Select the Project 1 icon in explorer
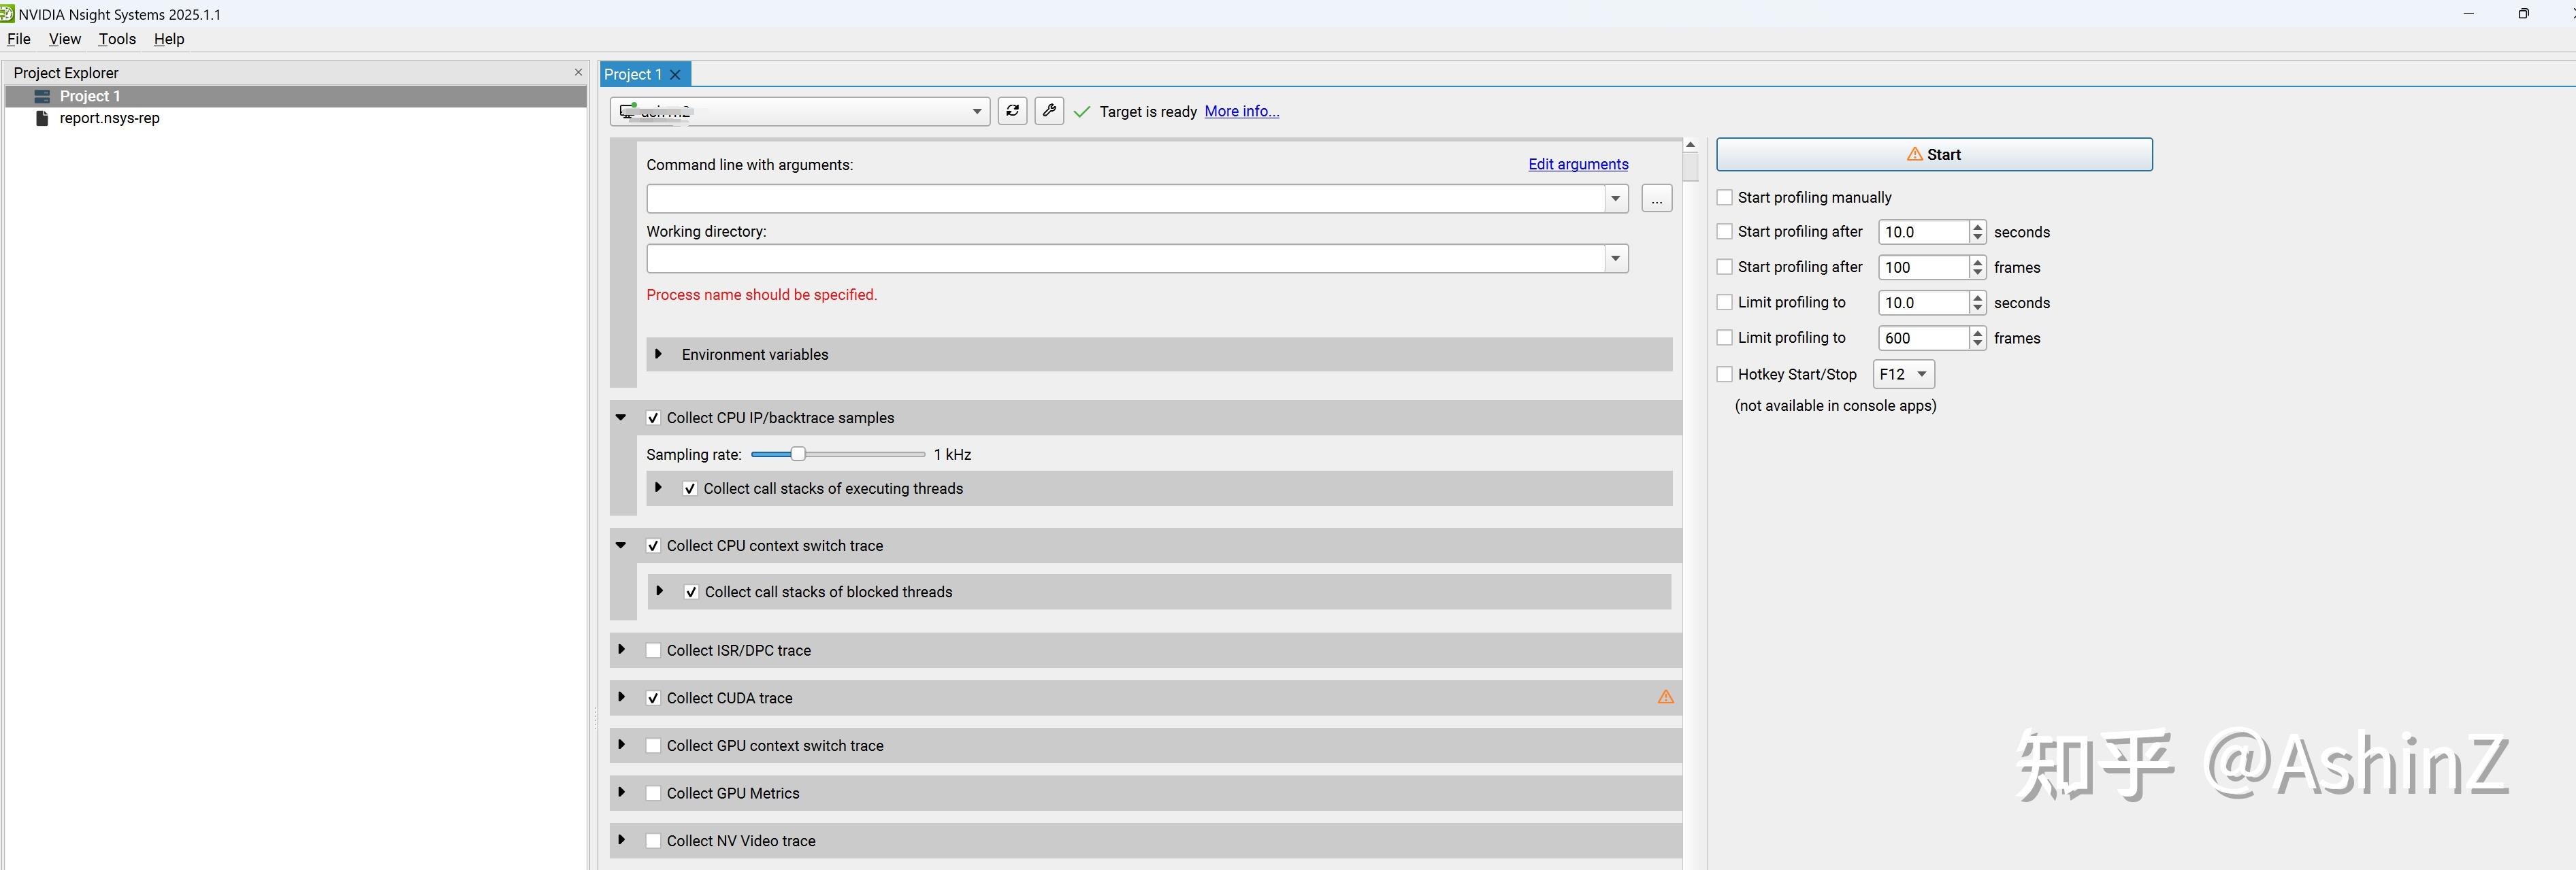Screen dimensions: 2576x870 click(x=42, y=96)
